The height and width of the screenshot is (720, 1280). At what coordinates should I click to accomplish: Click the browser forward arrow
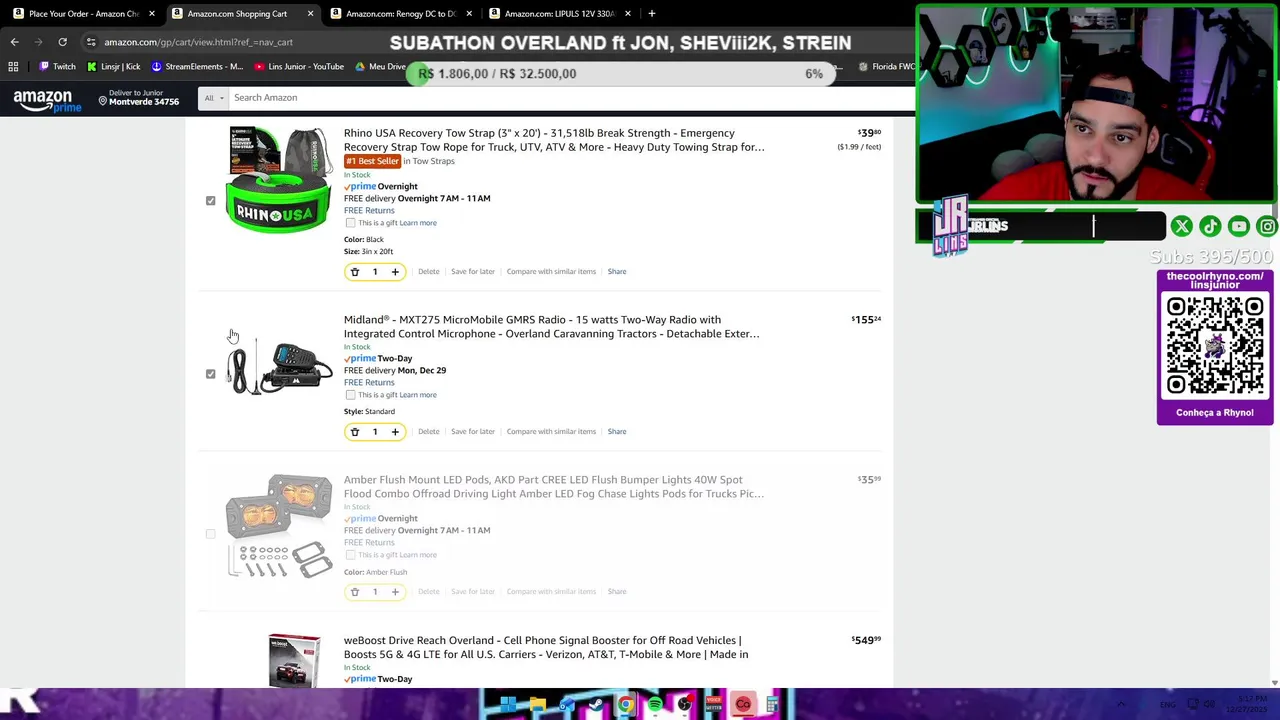pyautogui.click(x=38, y=42)
